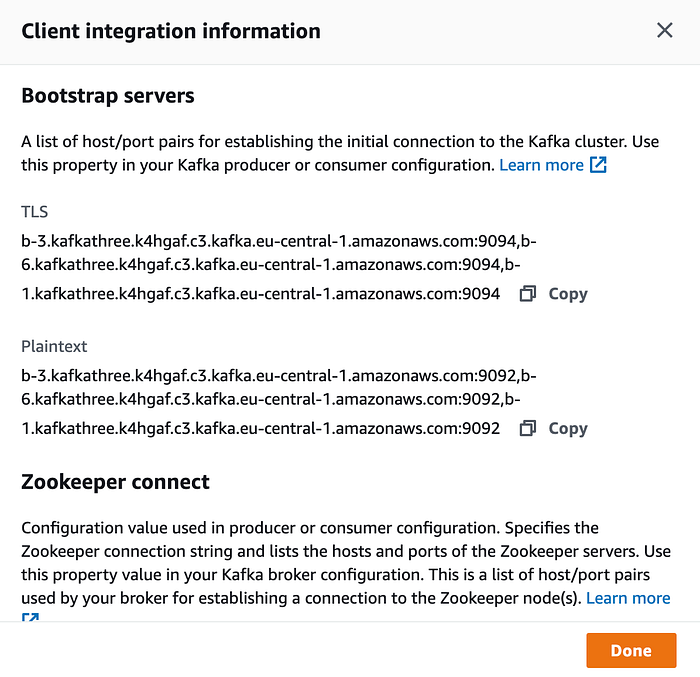700x677 pixels.
Task: Click the Copy label for TLS servers
Action: click(567, 294)
